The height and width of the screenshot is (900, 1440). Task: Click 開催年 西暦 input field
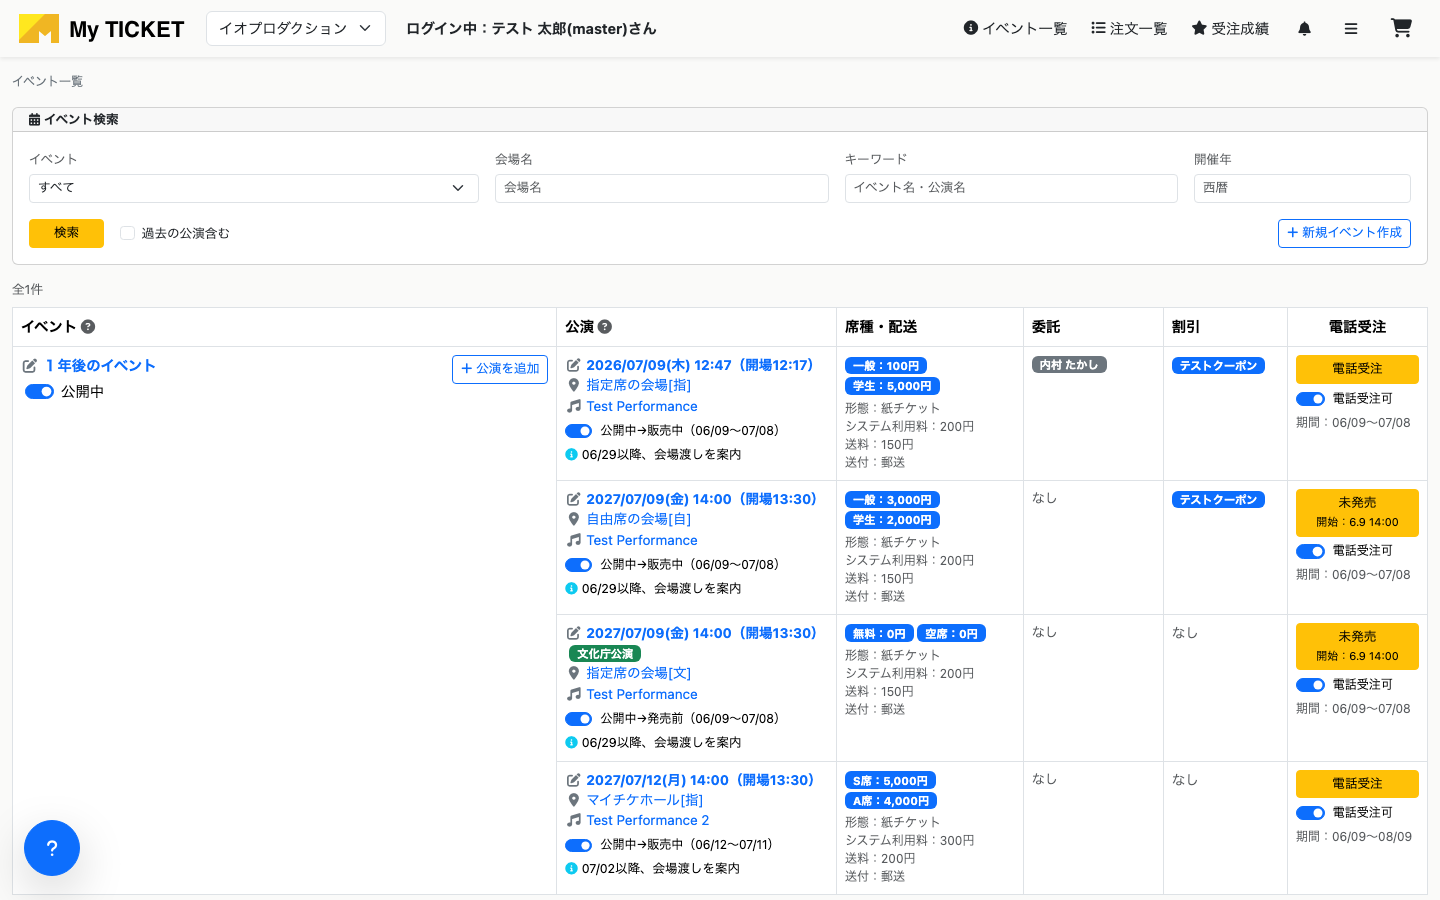1302,188
